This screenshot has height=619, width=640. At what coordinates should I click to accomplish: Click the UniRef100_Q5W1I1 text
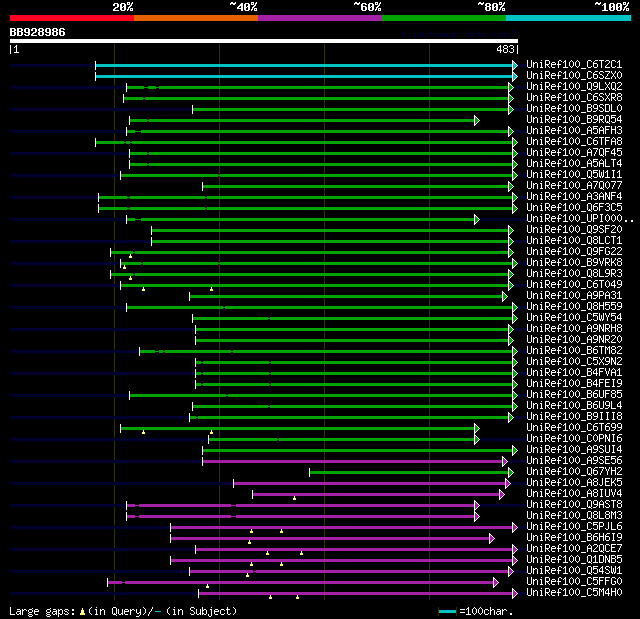point(574,175)
